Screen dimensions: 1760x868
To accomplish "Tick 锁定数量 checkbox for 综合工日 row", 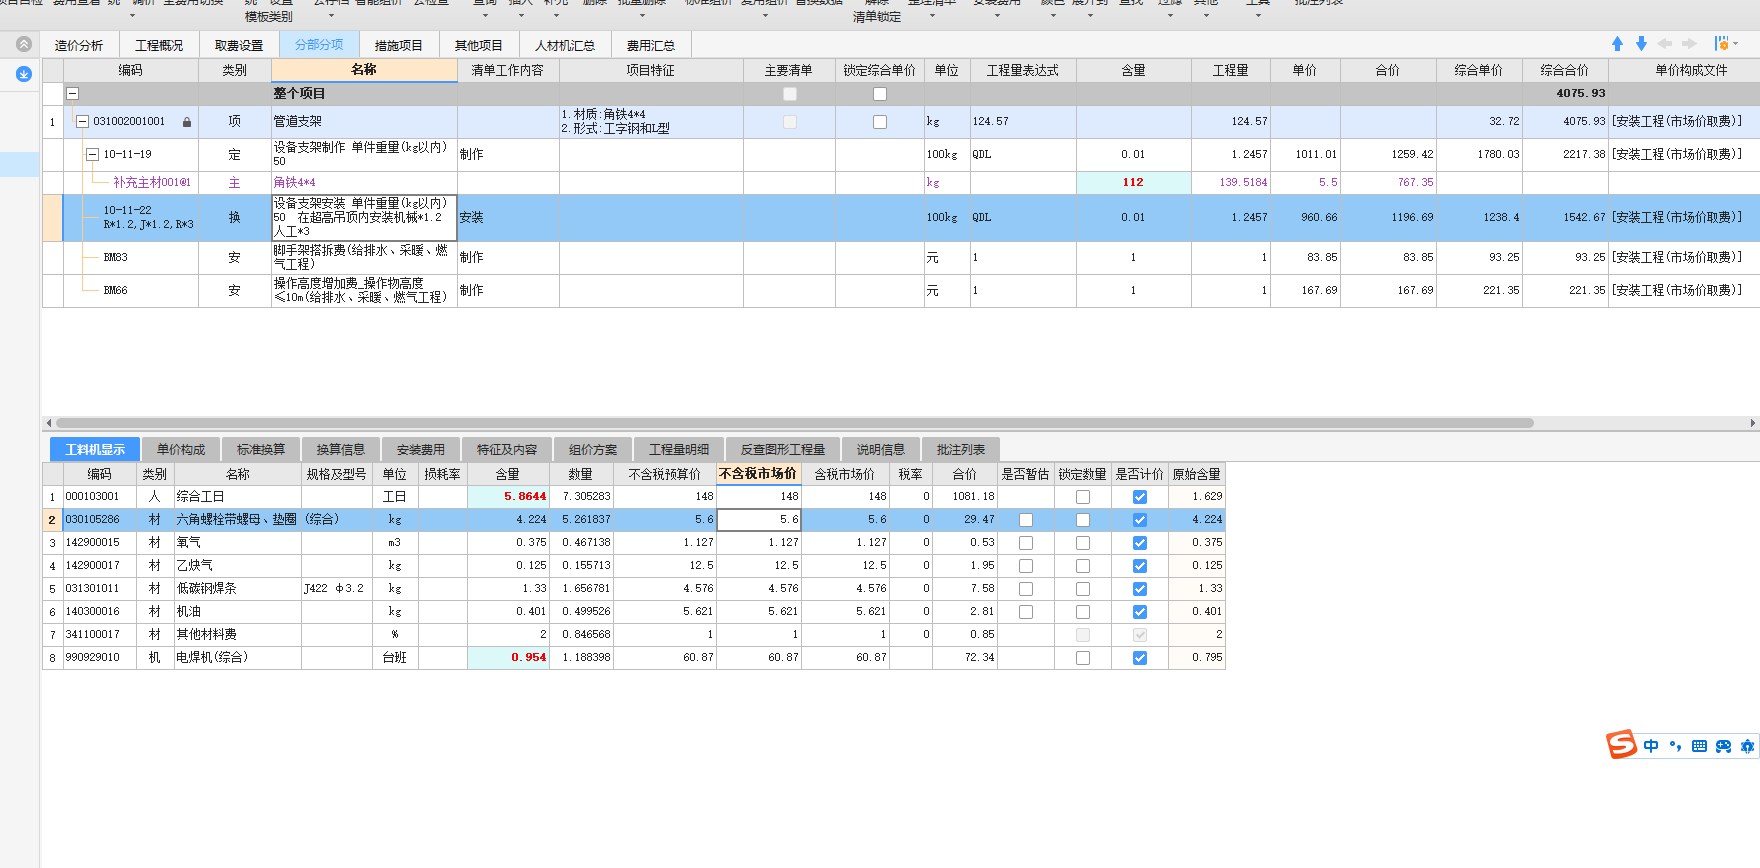I will (1083, 497).
